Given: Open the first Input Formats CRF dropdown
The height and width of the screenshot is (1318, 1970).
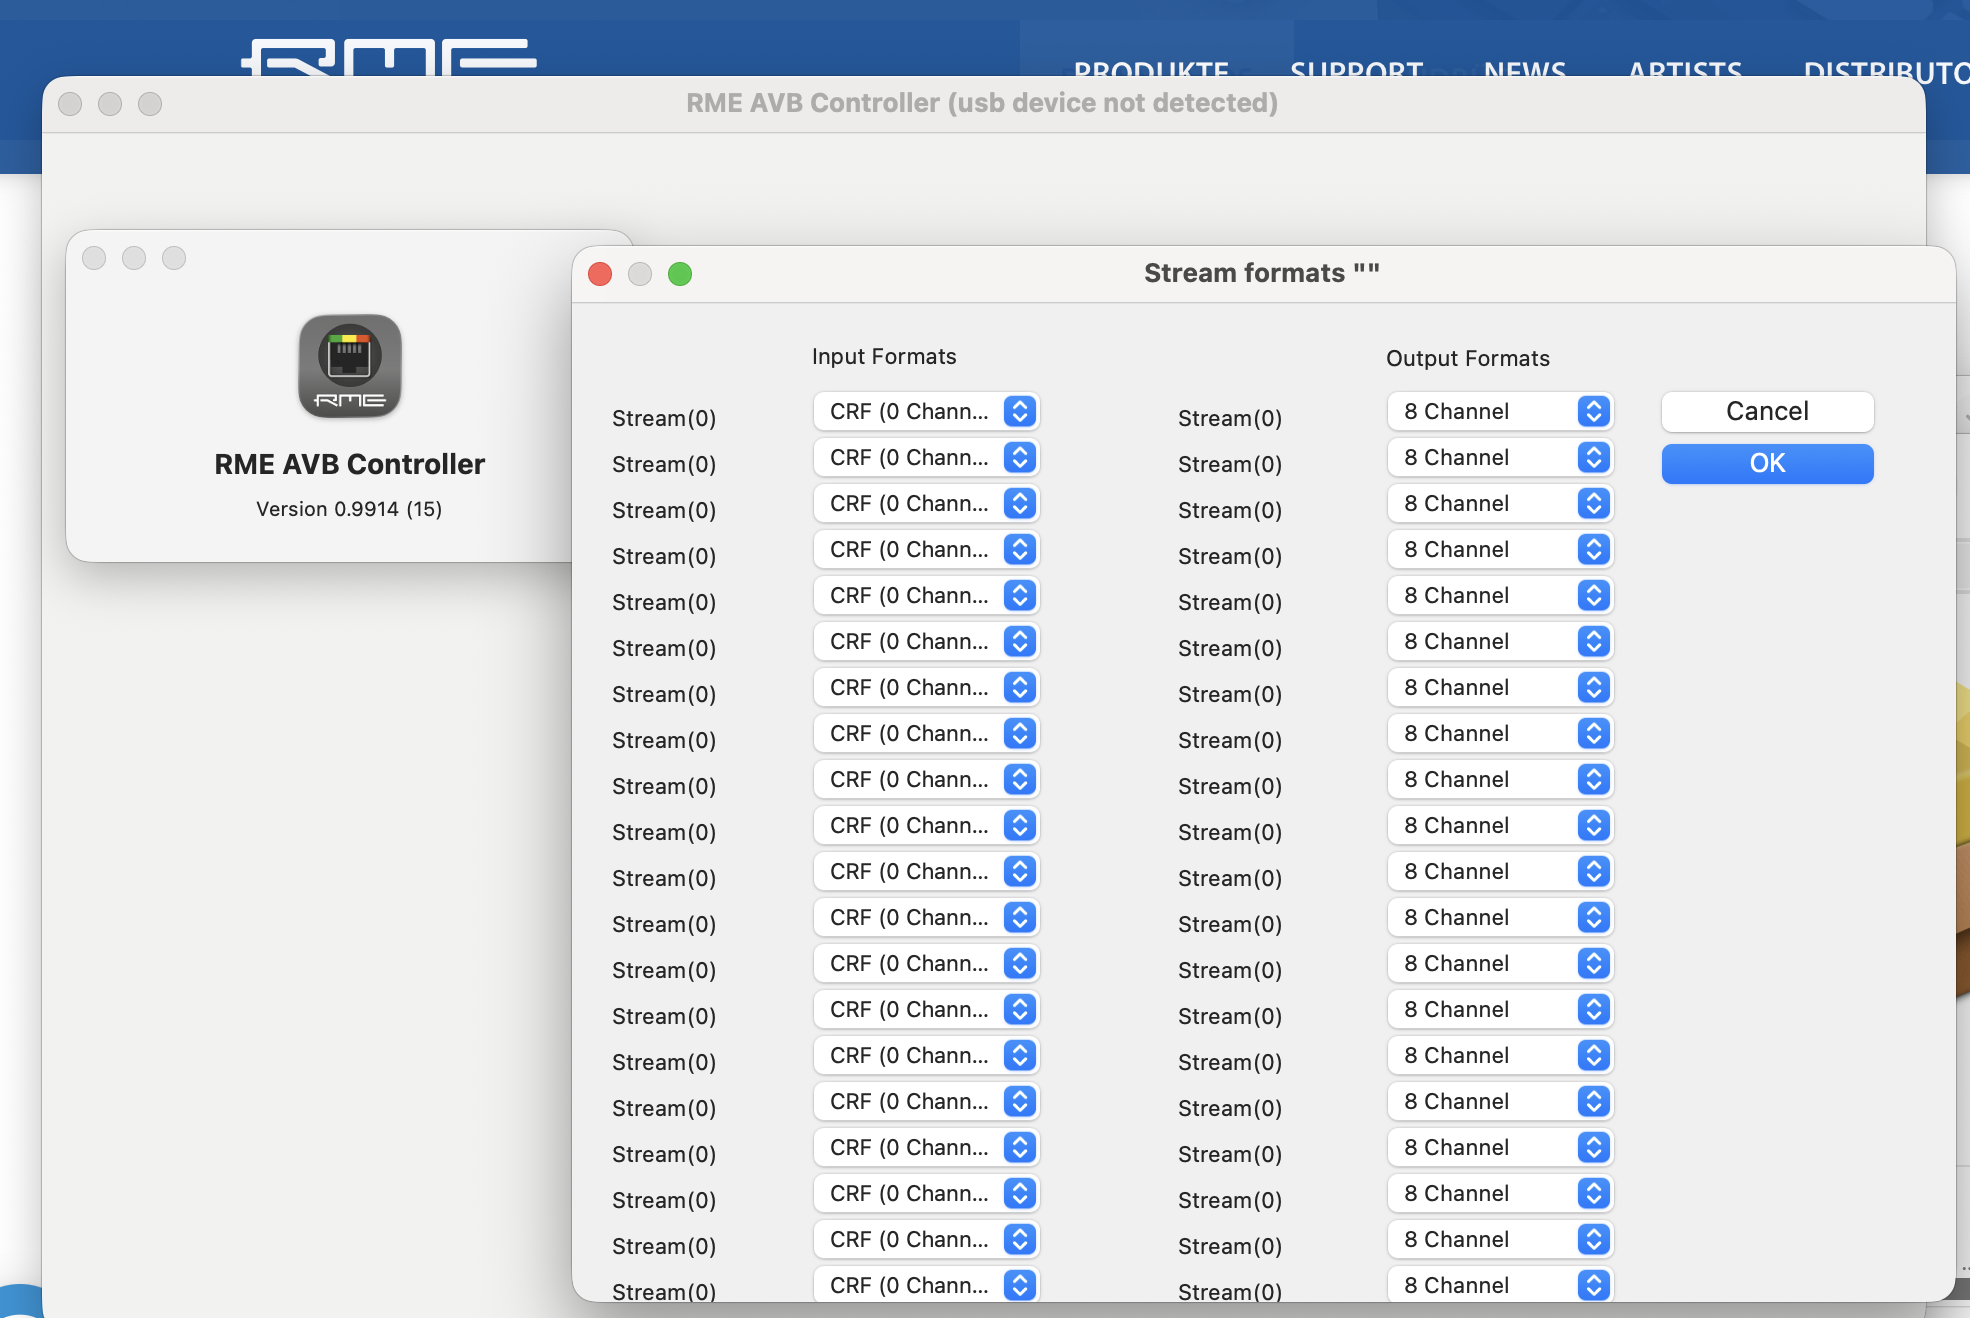Looking at the screenshot, I should tap(926, 411).
